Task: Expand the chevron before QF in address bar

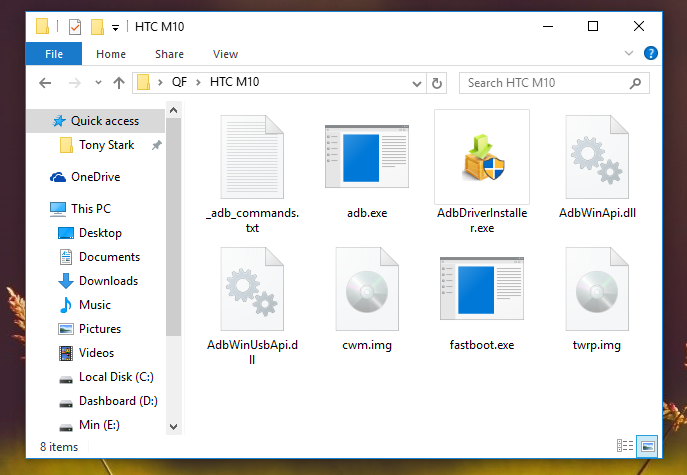Action: click(160, 82)
